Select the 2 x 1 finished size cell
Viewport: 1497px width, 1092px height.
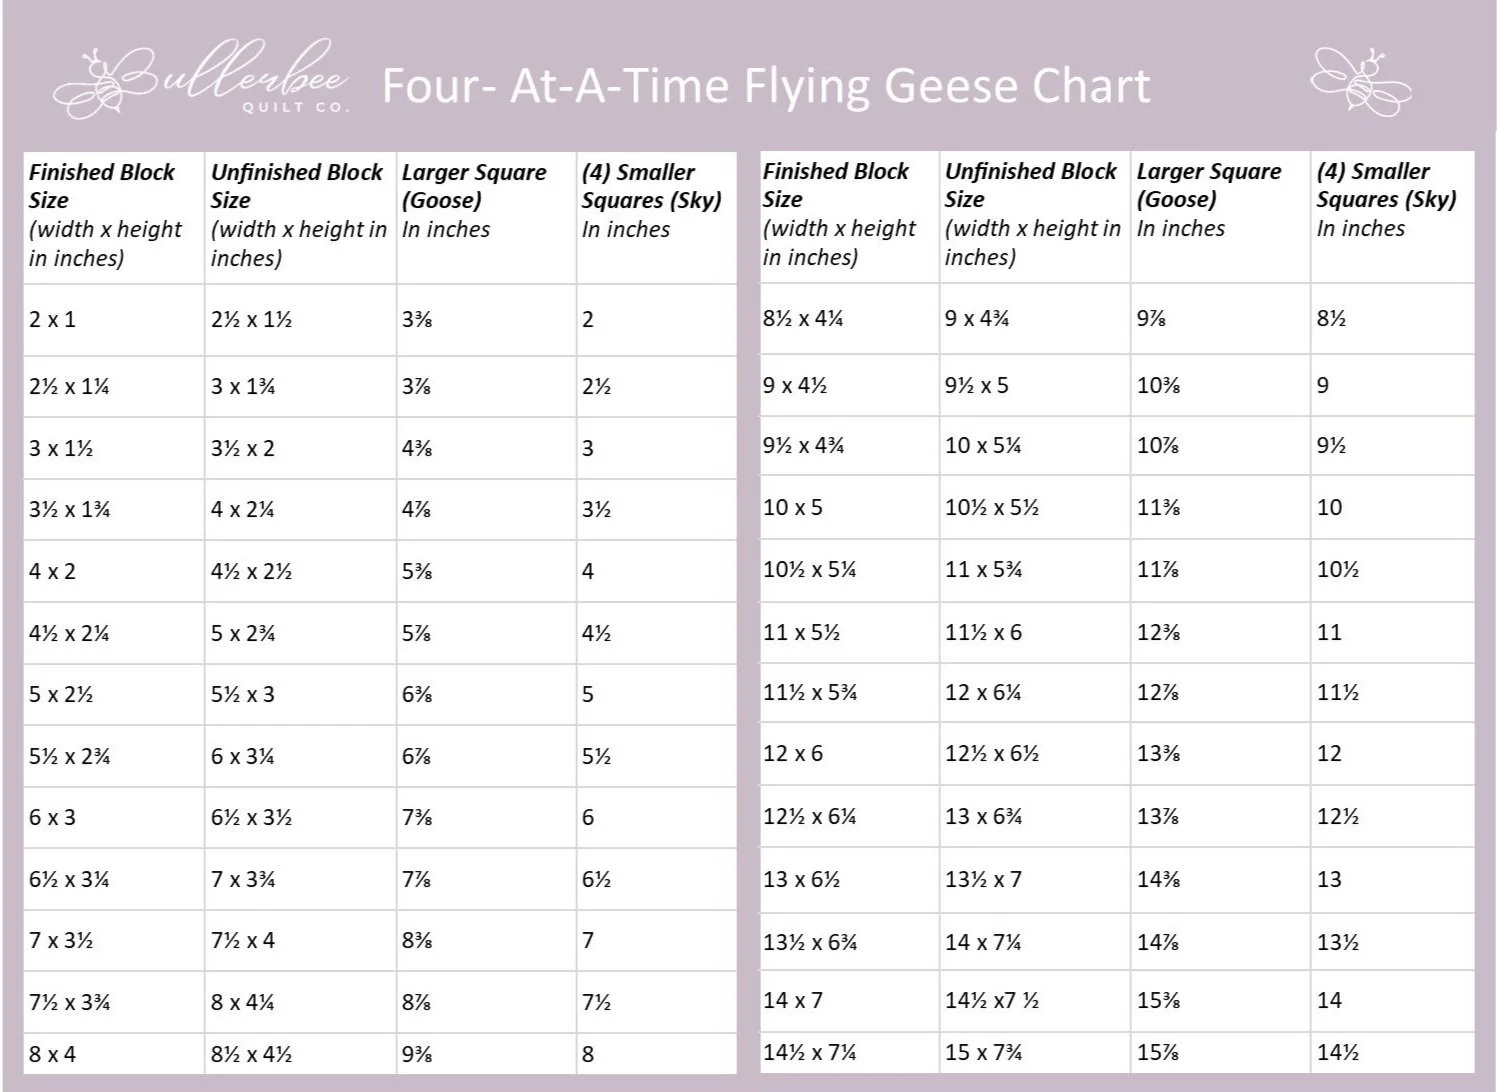pyautogui.click(x=114, y=320)
